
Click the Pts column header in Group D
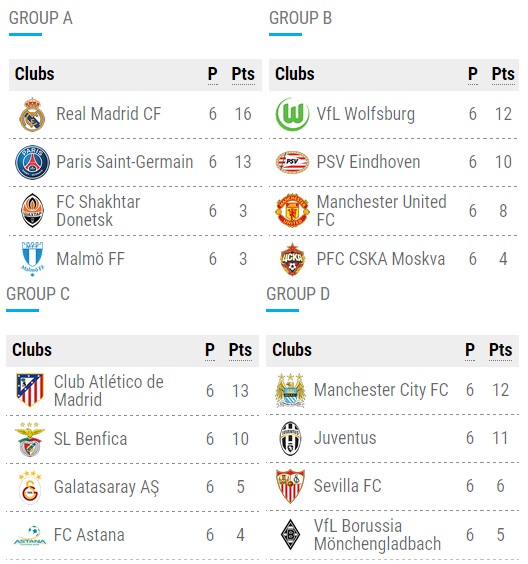[500, 350]
